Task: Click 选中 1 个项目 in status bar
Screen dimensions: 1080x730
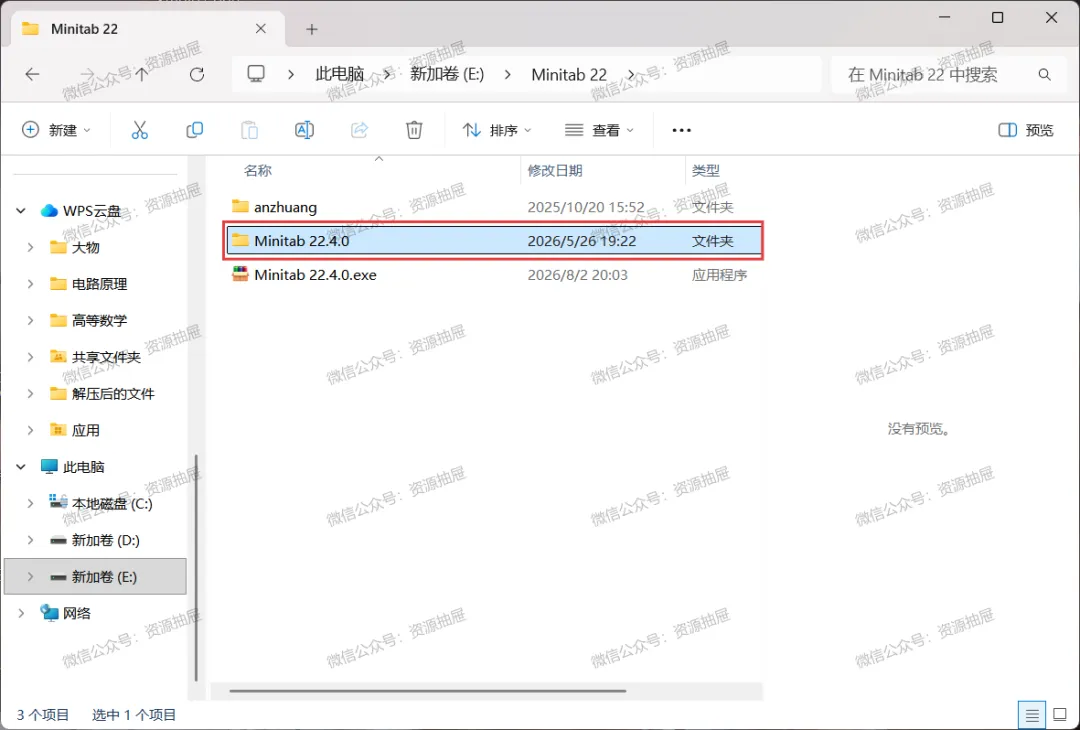Action: pos(134,715)
